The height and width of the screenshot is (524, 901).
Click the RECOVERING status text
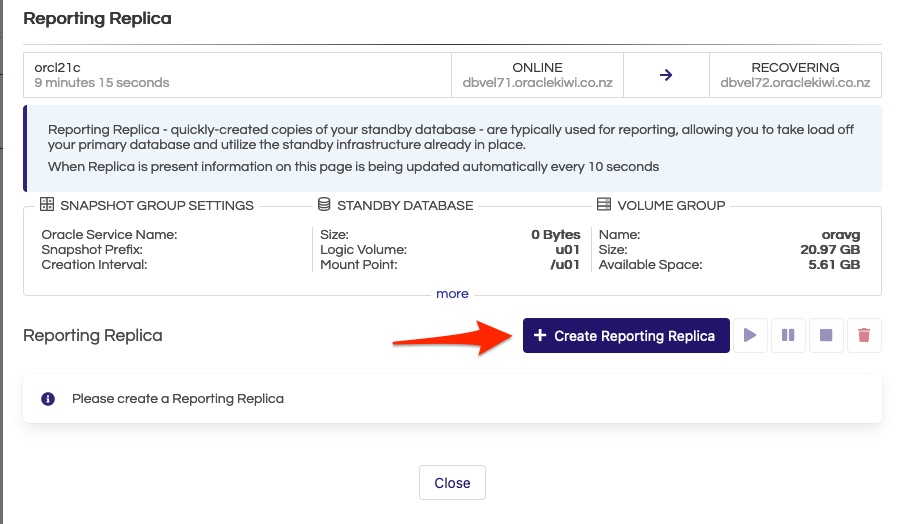[x=795, y=68]
